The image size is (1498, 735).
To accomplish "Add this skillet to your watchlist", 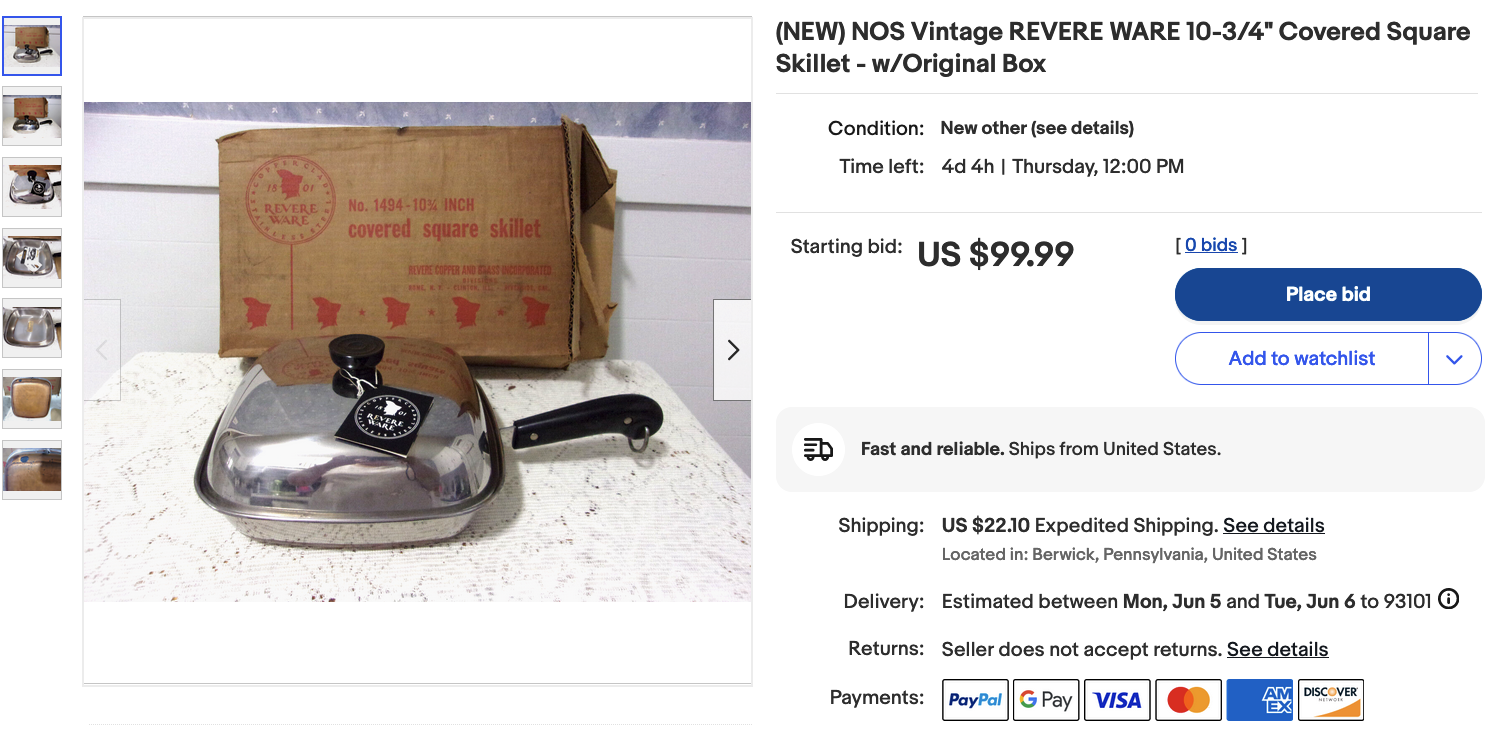I will tap(1301, 358).
